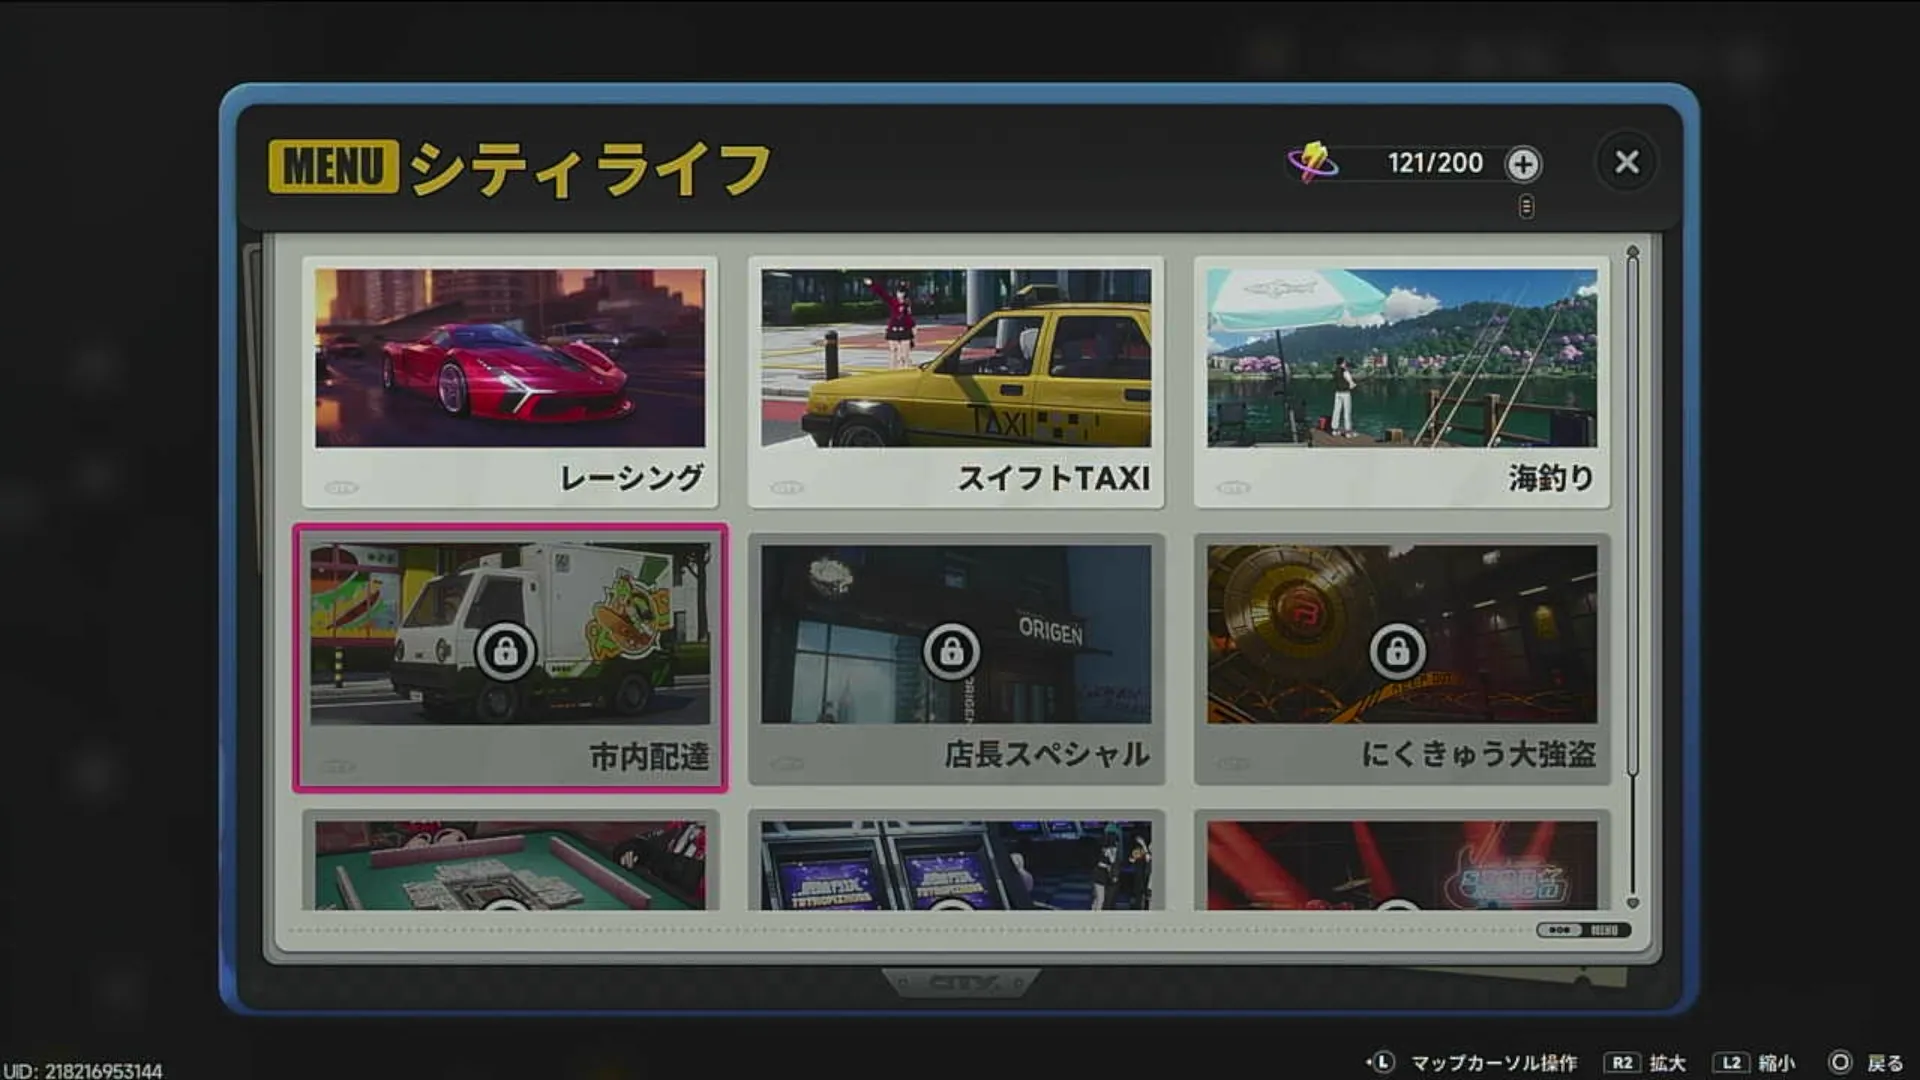The width and height of the screenshot is (1920, 1080).
Task: Click the MENU page indicator at bottom right
Action: click(1585, 929)
